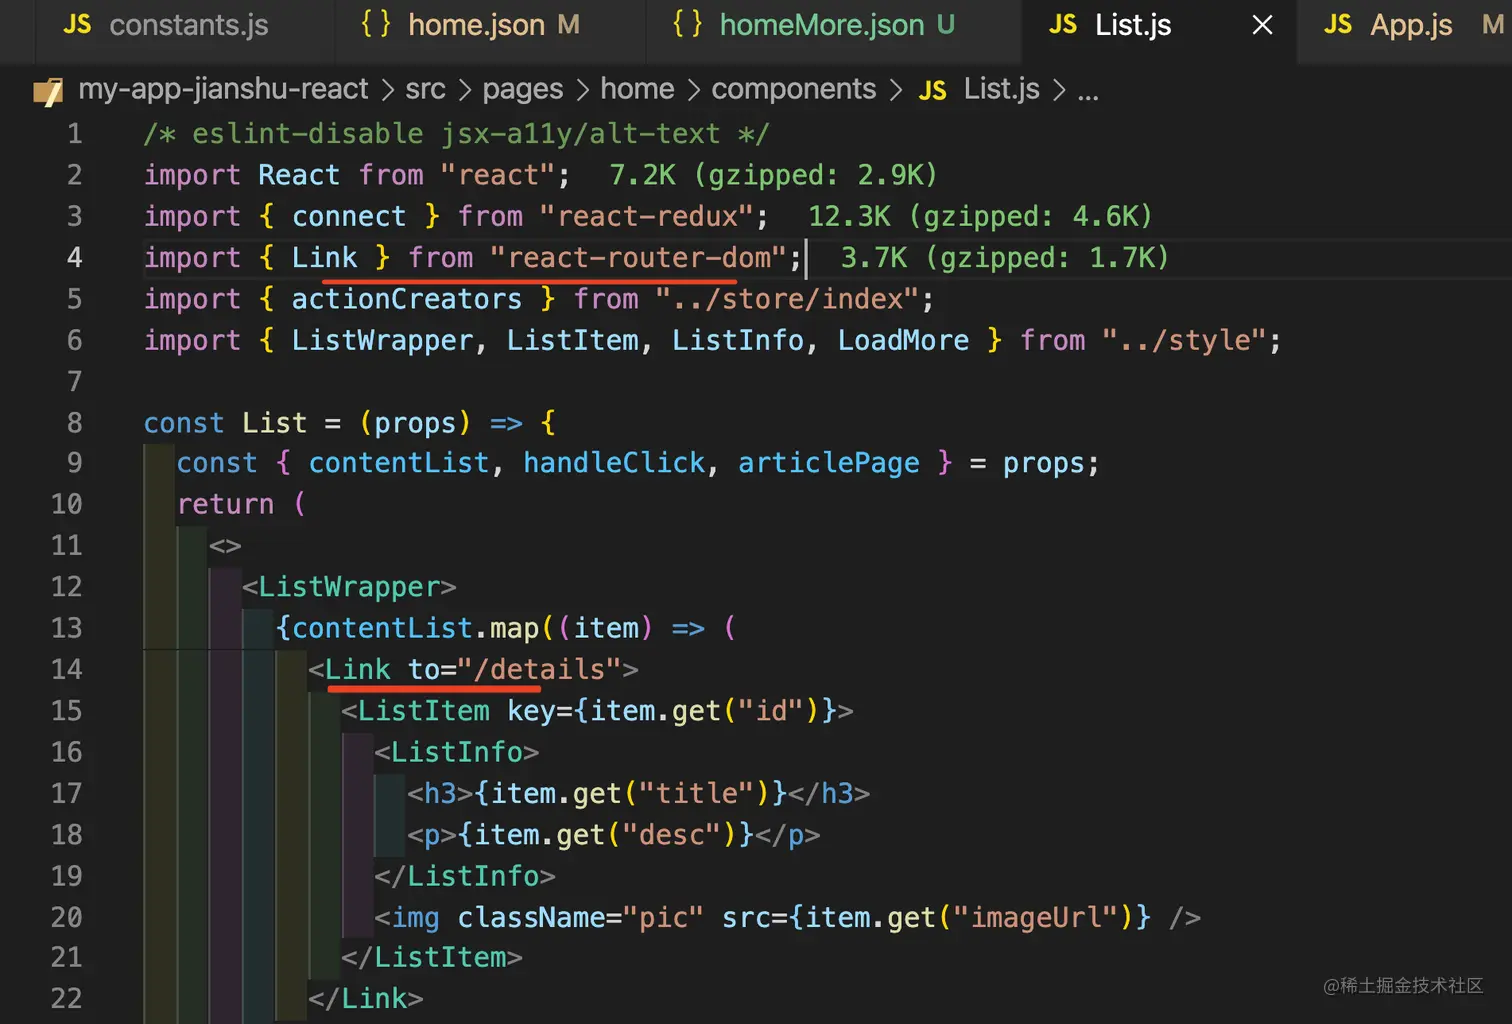Select empty line 7 via its line number
The height and width of the screenshot is (1024, 1512).
(x=75, y=382)
